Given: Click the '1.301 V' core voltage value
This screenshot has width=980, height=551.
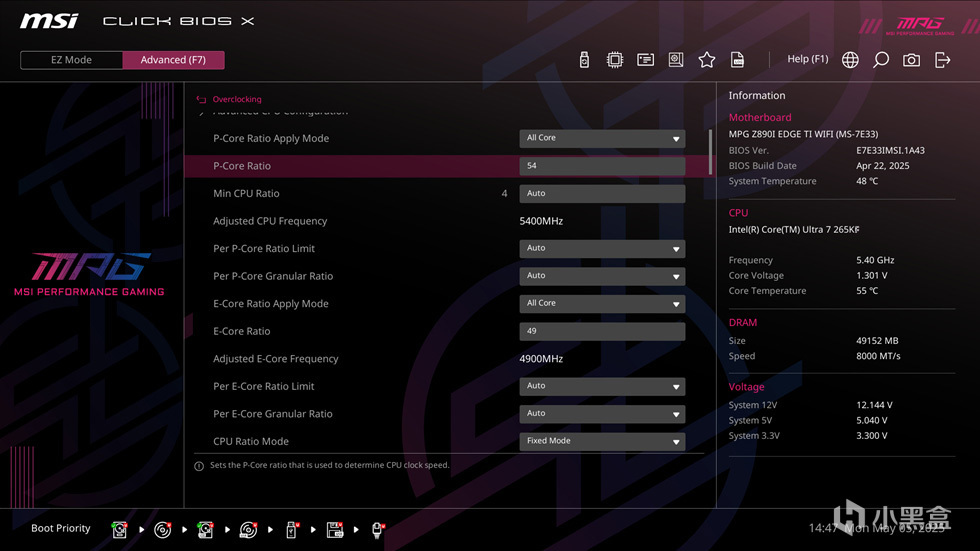Looking at the screenshot, I should click(871, 275).
